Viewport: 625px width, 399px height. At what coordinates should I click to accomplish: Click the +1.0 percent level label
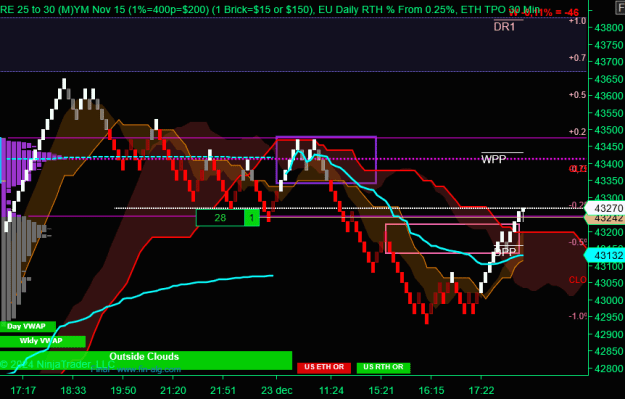[577, 21]
